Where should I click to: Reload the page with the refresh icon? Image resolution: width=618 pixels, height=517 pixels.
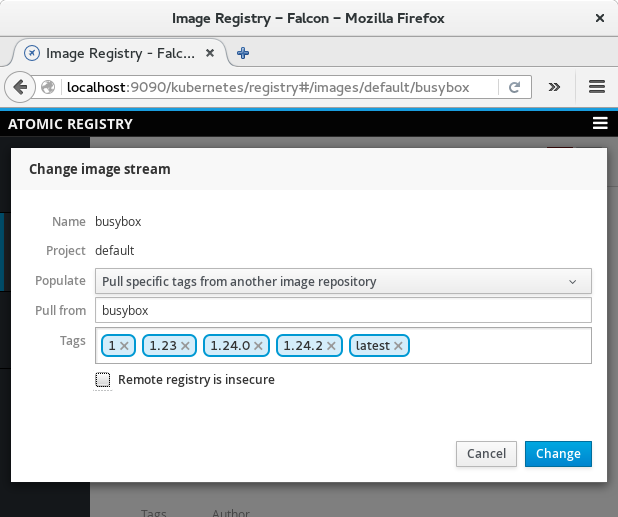(515, 87)
